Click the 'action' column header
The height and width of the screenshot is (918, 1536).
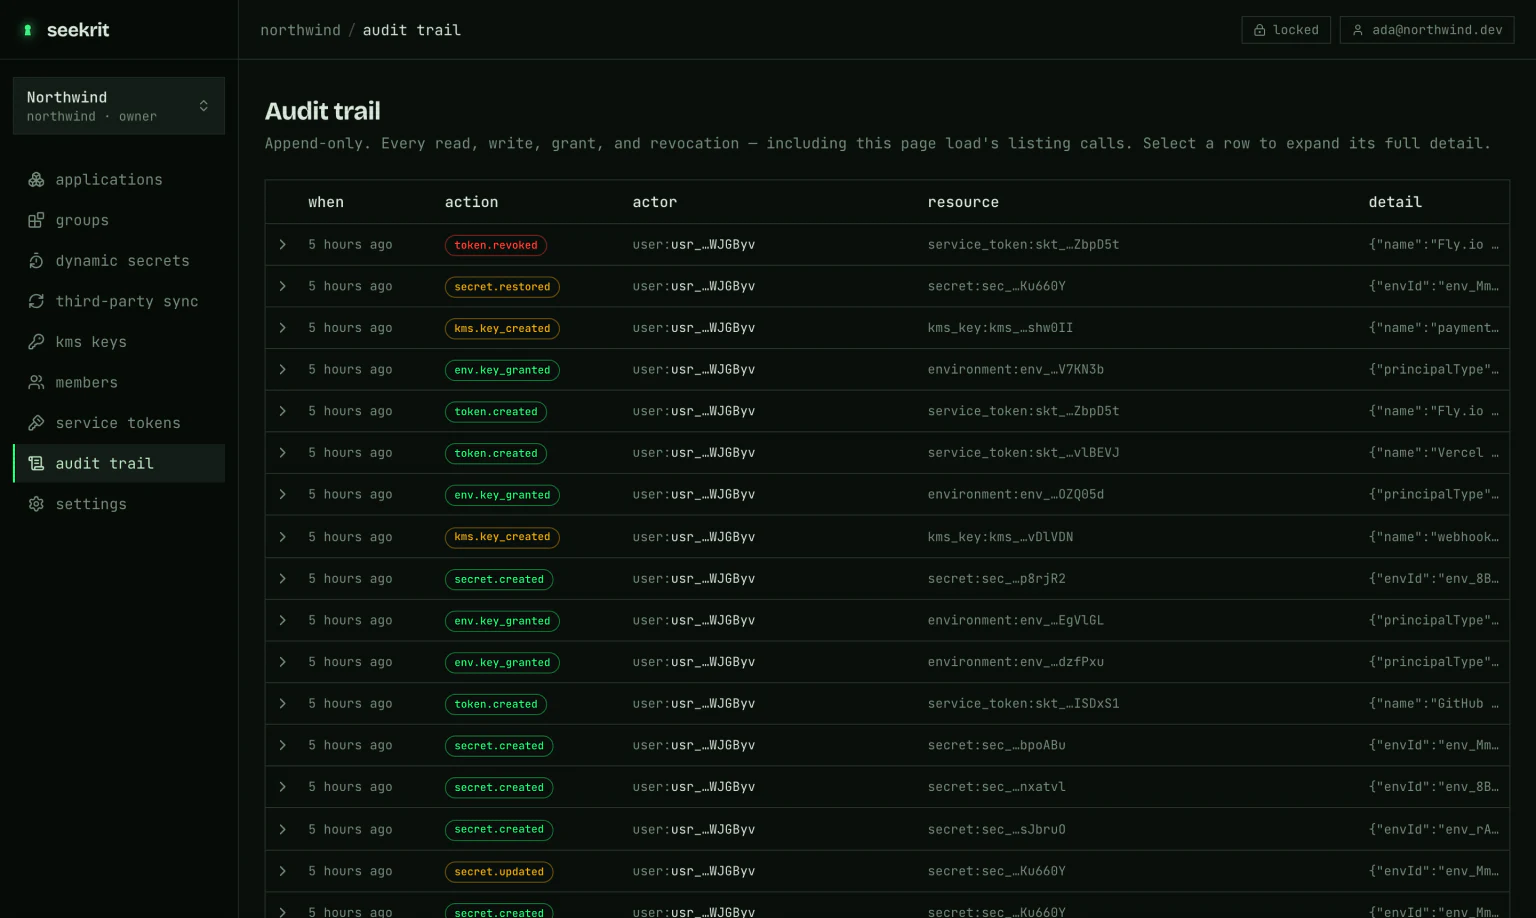click(x=471, y=202)
